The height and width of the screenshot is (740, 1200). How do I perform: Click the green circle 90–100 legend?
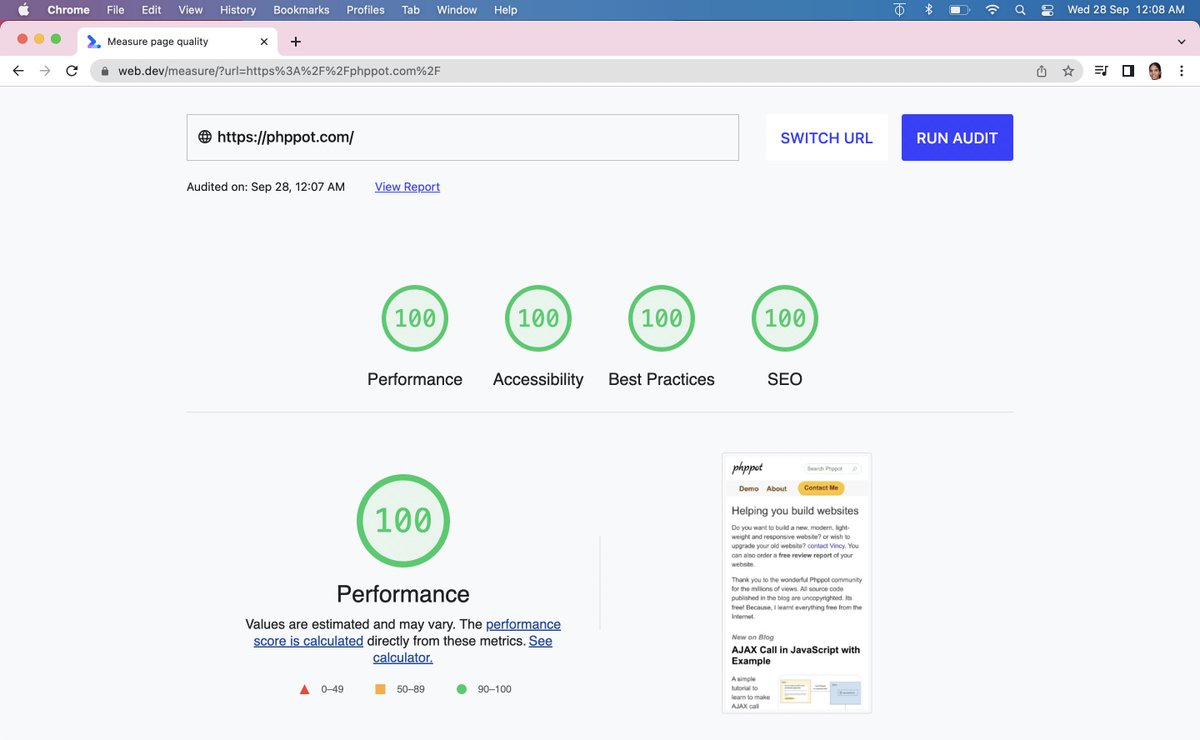[483, 689]
